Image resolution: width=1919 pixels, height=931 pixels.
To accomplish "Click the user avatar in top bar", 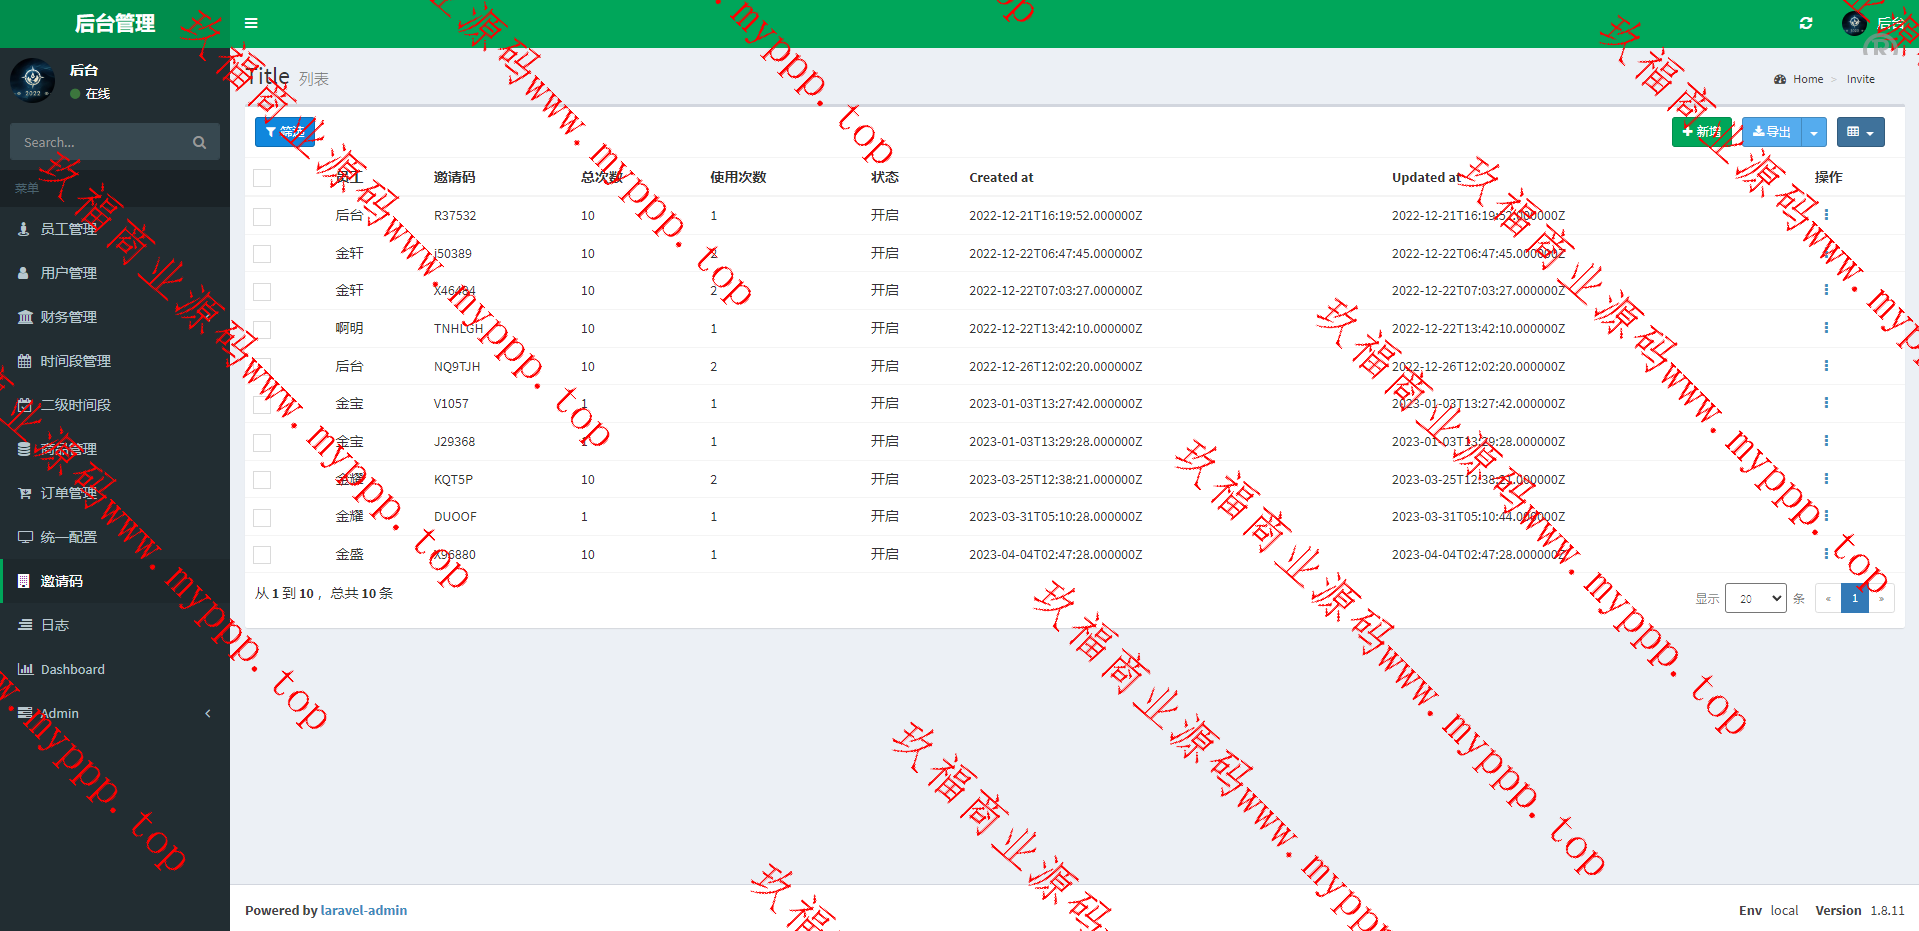I will coord(1854,23).
